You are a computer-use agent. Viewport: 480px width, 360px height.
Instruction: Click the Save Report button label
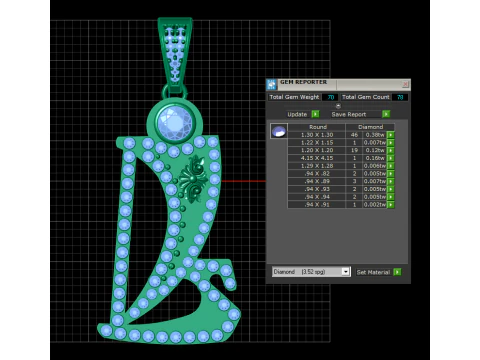pyautogui.click(x=349, y=114)
